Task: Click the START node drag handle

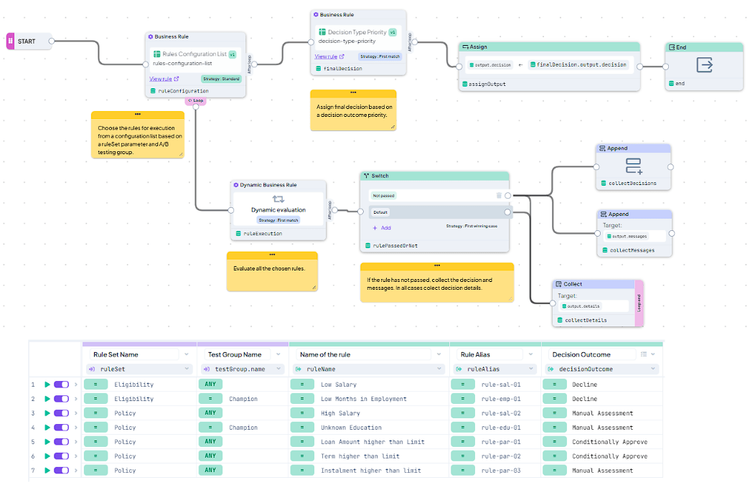Action: click(x=10, y=41)
